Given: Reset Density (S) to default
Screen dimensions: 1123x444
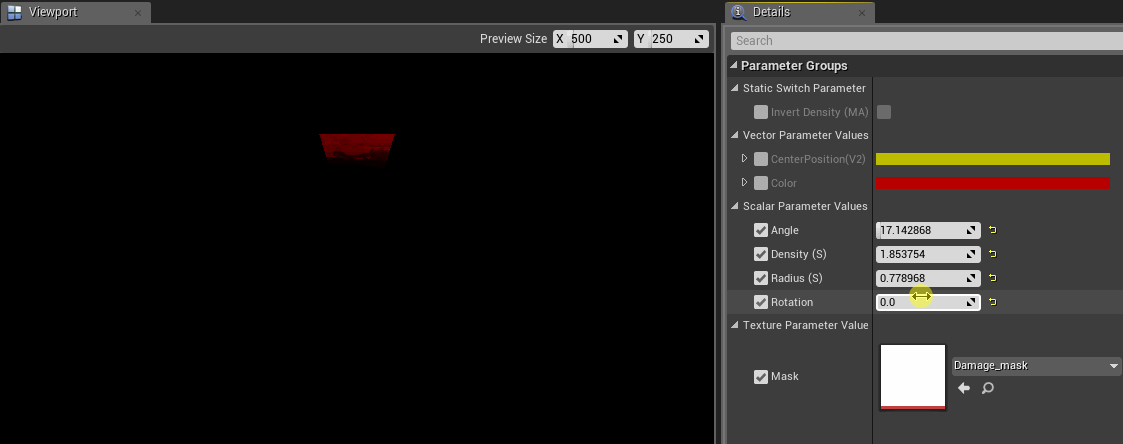Looking at the screenshot, I should [993, 254].
